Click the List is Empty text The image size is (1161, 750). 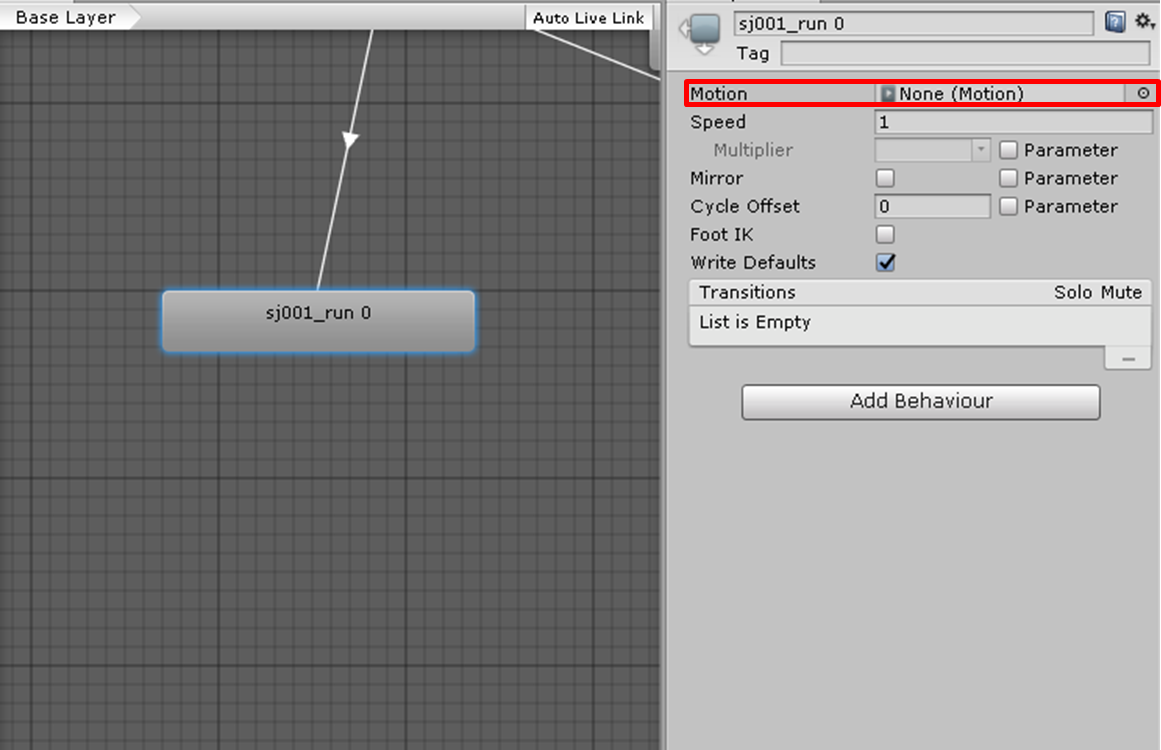tap(755, 322)
